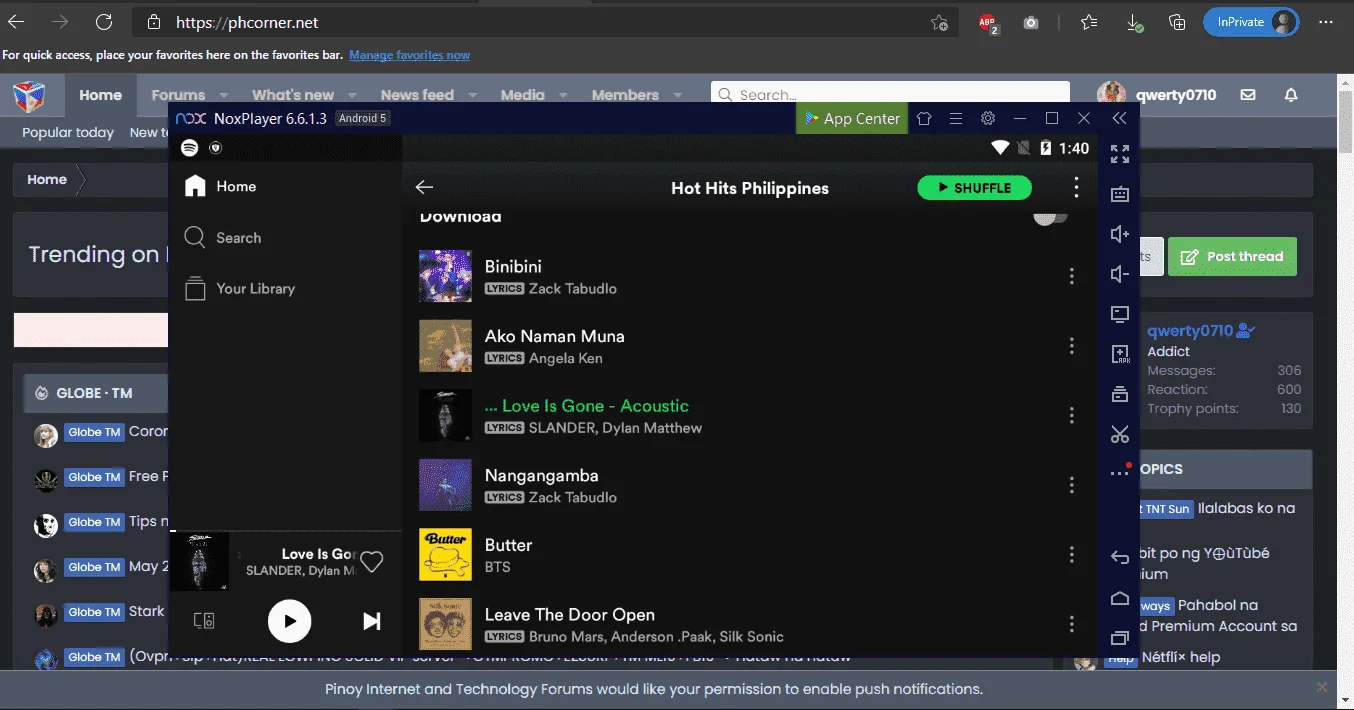Open options for Ako Naman Muna
This screenshot has width=1354, height=710.
pos(1071,346)
